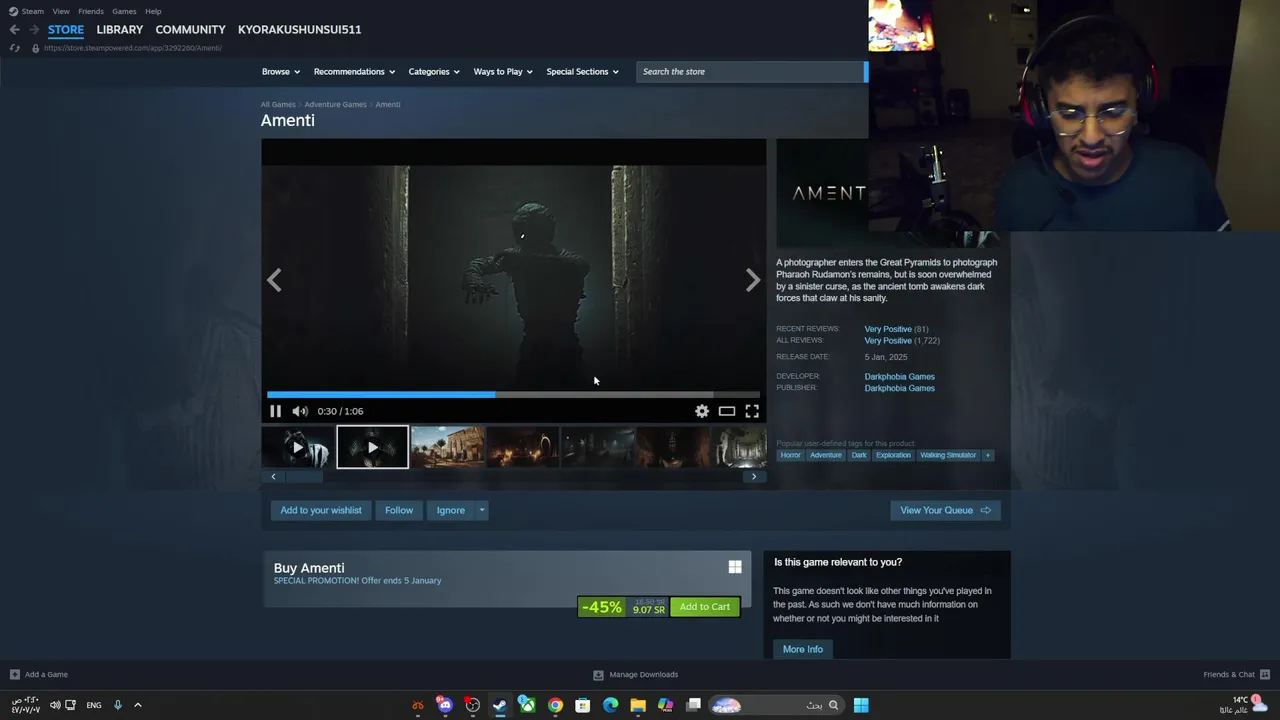Open Microsoft Edge from the taskbar
The width and height of the screenshot is (1280, 720).
[610, 705]
